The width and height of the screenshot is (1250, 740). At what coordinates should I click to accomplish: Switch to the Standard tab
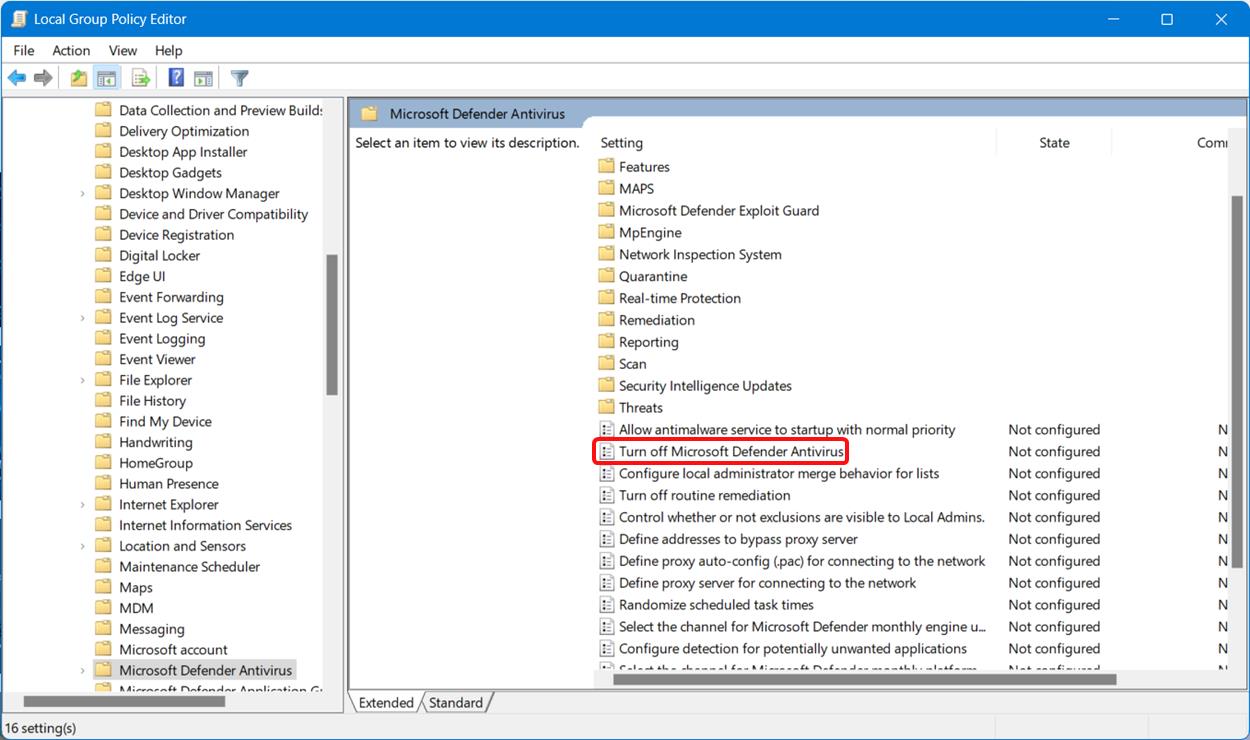(455, 702)
